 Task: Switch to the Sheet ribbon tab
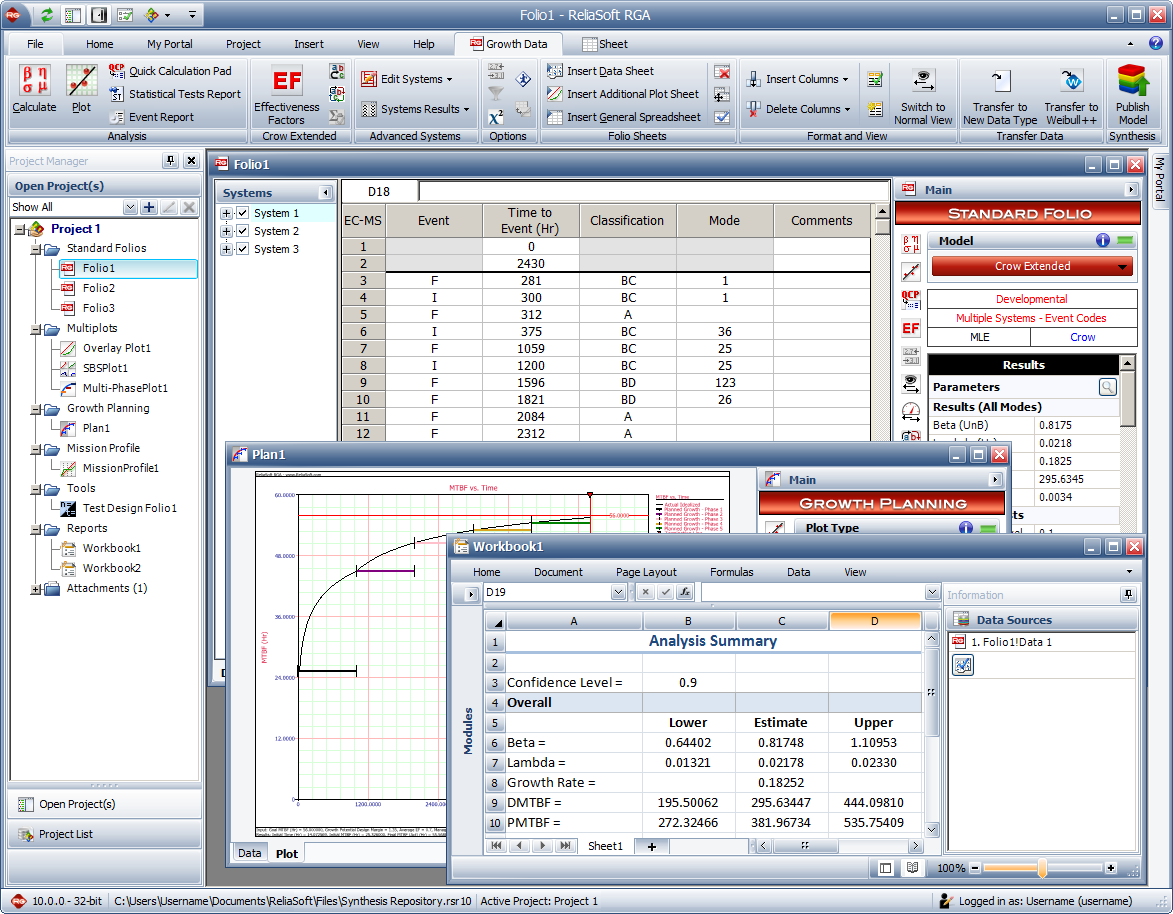(604, 44)
